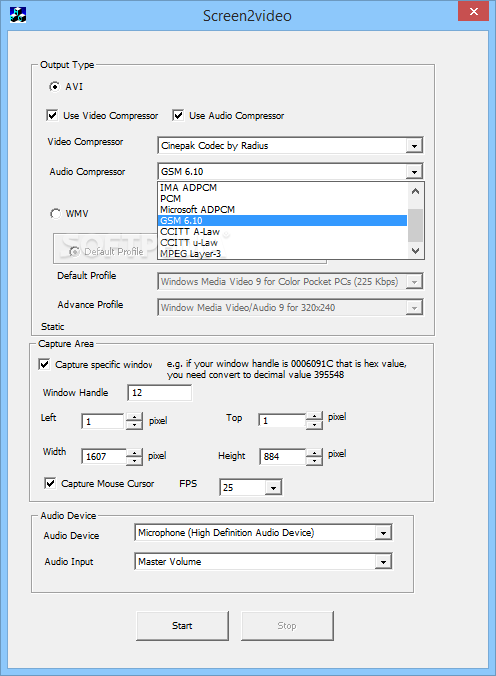Open the FPS dropdown
The width and height of the screenshot is (496, 676).
click(x=273, y=488)
